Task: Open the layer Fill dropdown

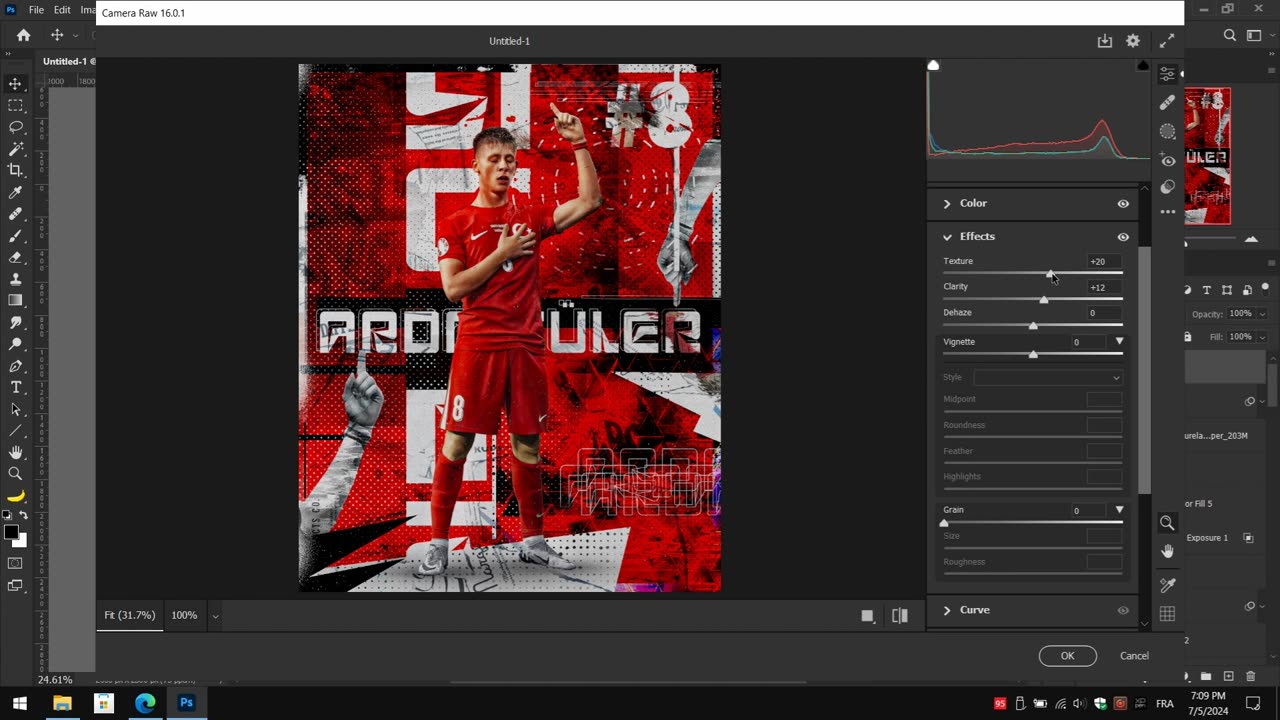Action: point(1262,337)
